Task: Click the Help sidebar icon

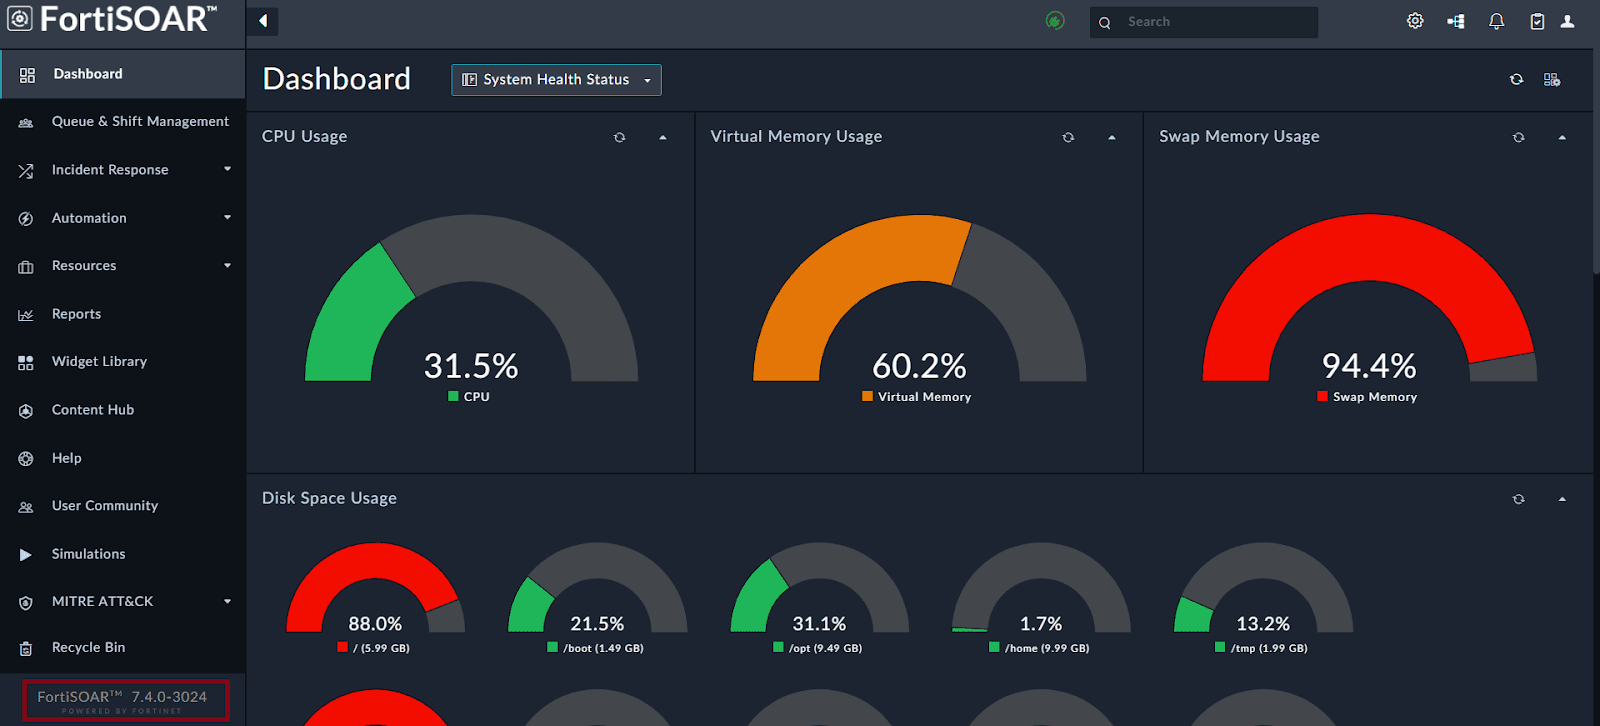Action: coord(26,459)
